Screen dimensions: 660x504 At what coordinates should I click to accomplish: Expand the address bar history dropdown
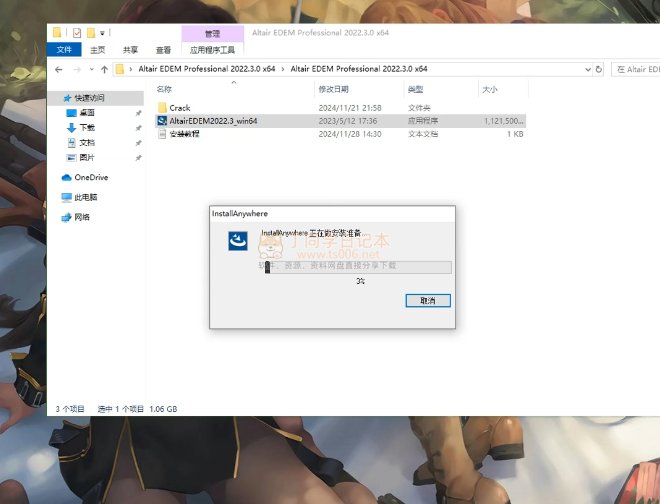[588, 69]
